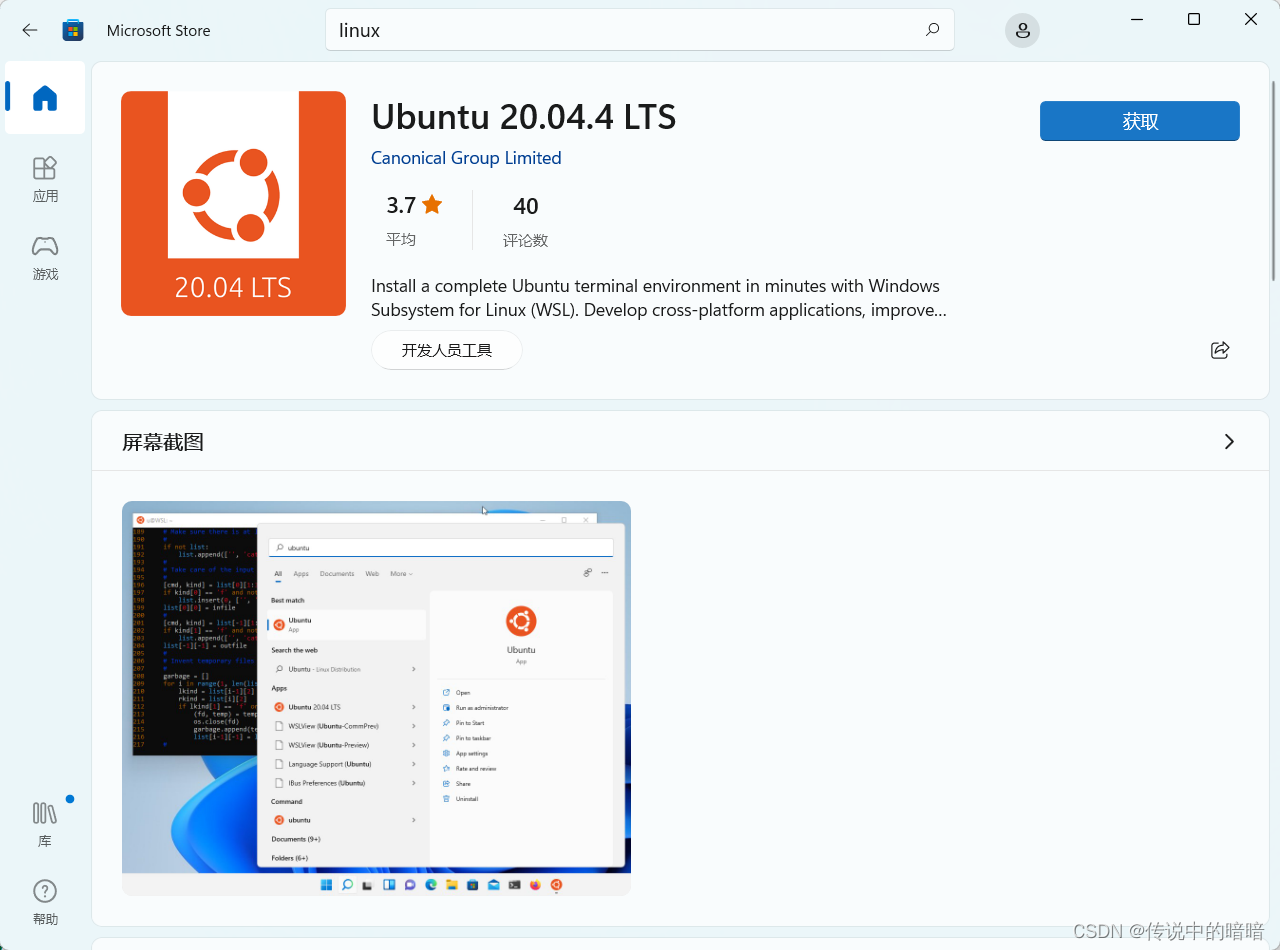
Task: Go to the Home sidebar icon
Action: 45,98
